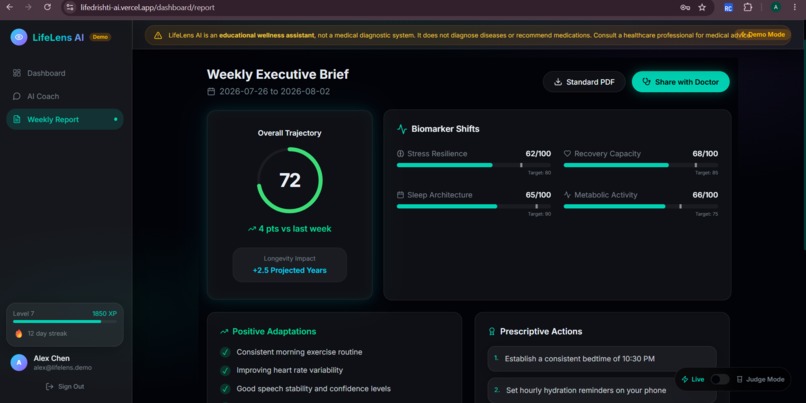Click the Weekly Report document icon
Screen dimensions: 806x403
tap(17, 119)
